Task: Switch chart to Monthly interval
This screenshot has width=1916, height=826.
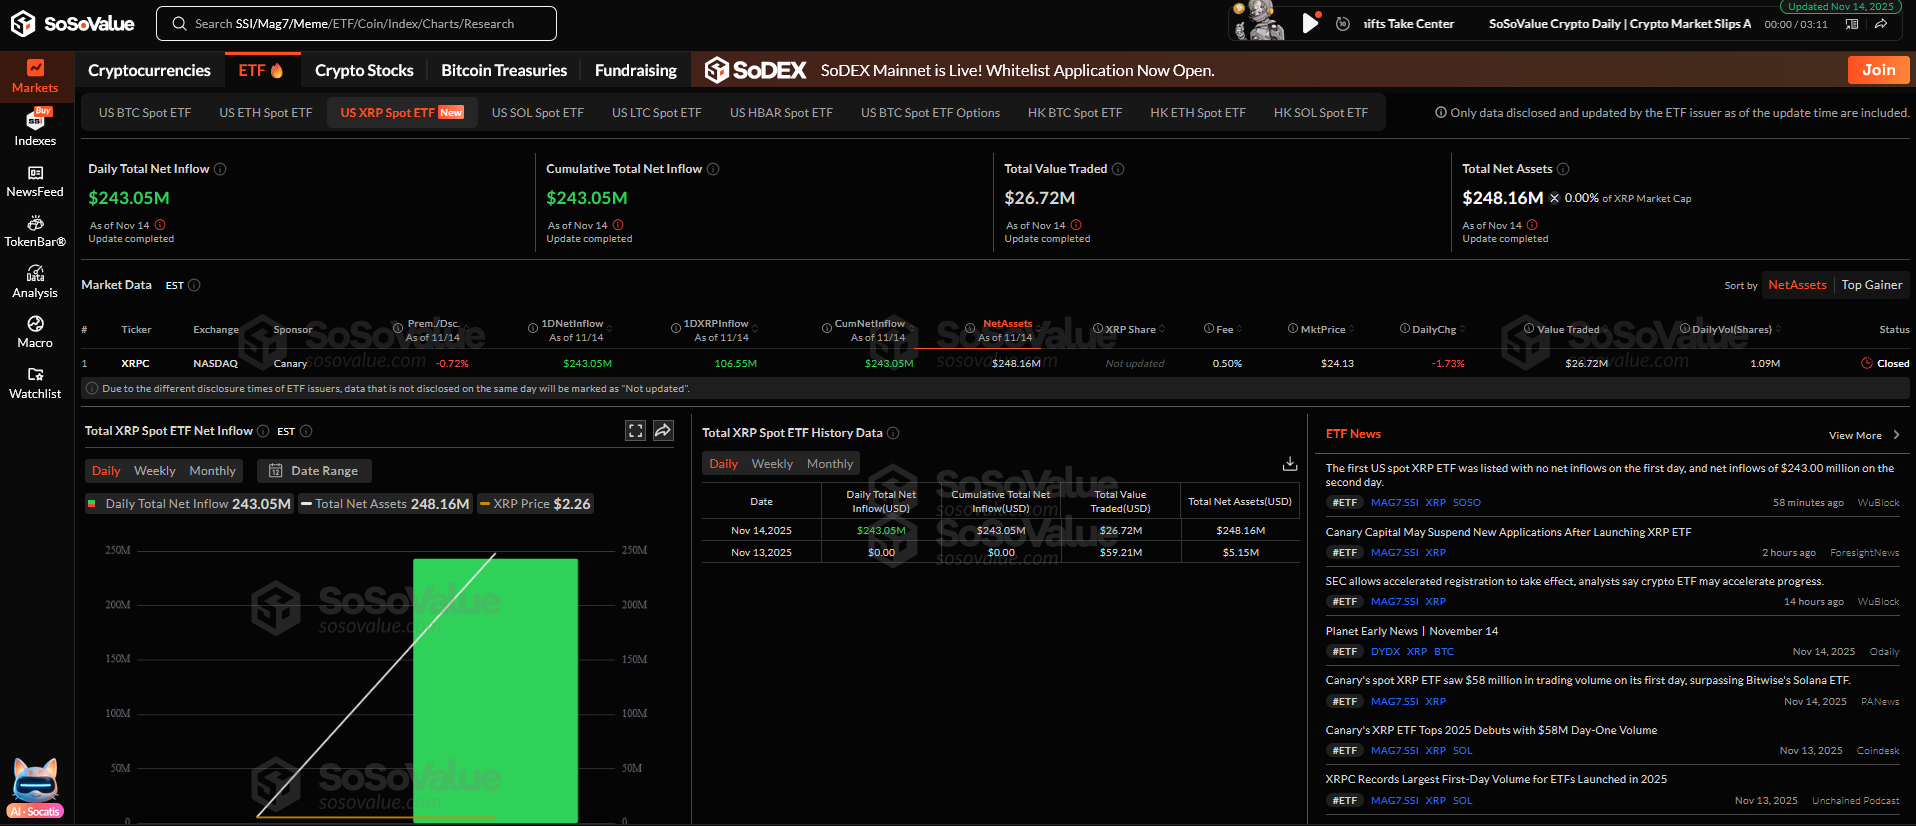Action: (213, 471)
